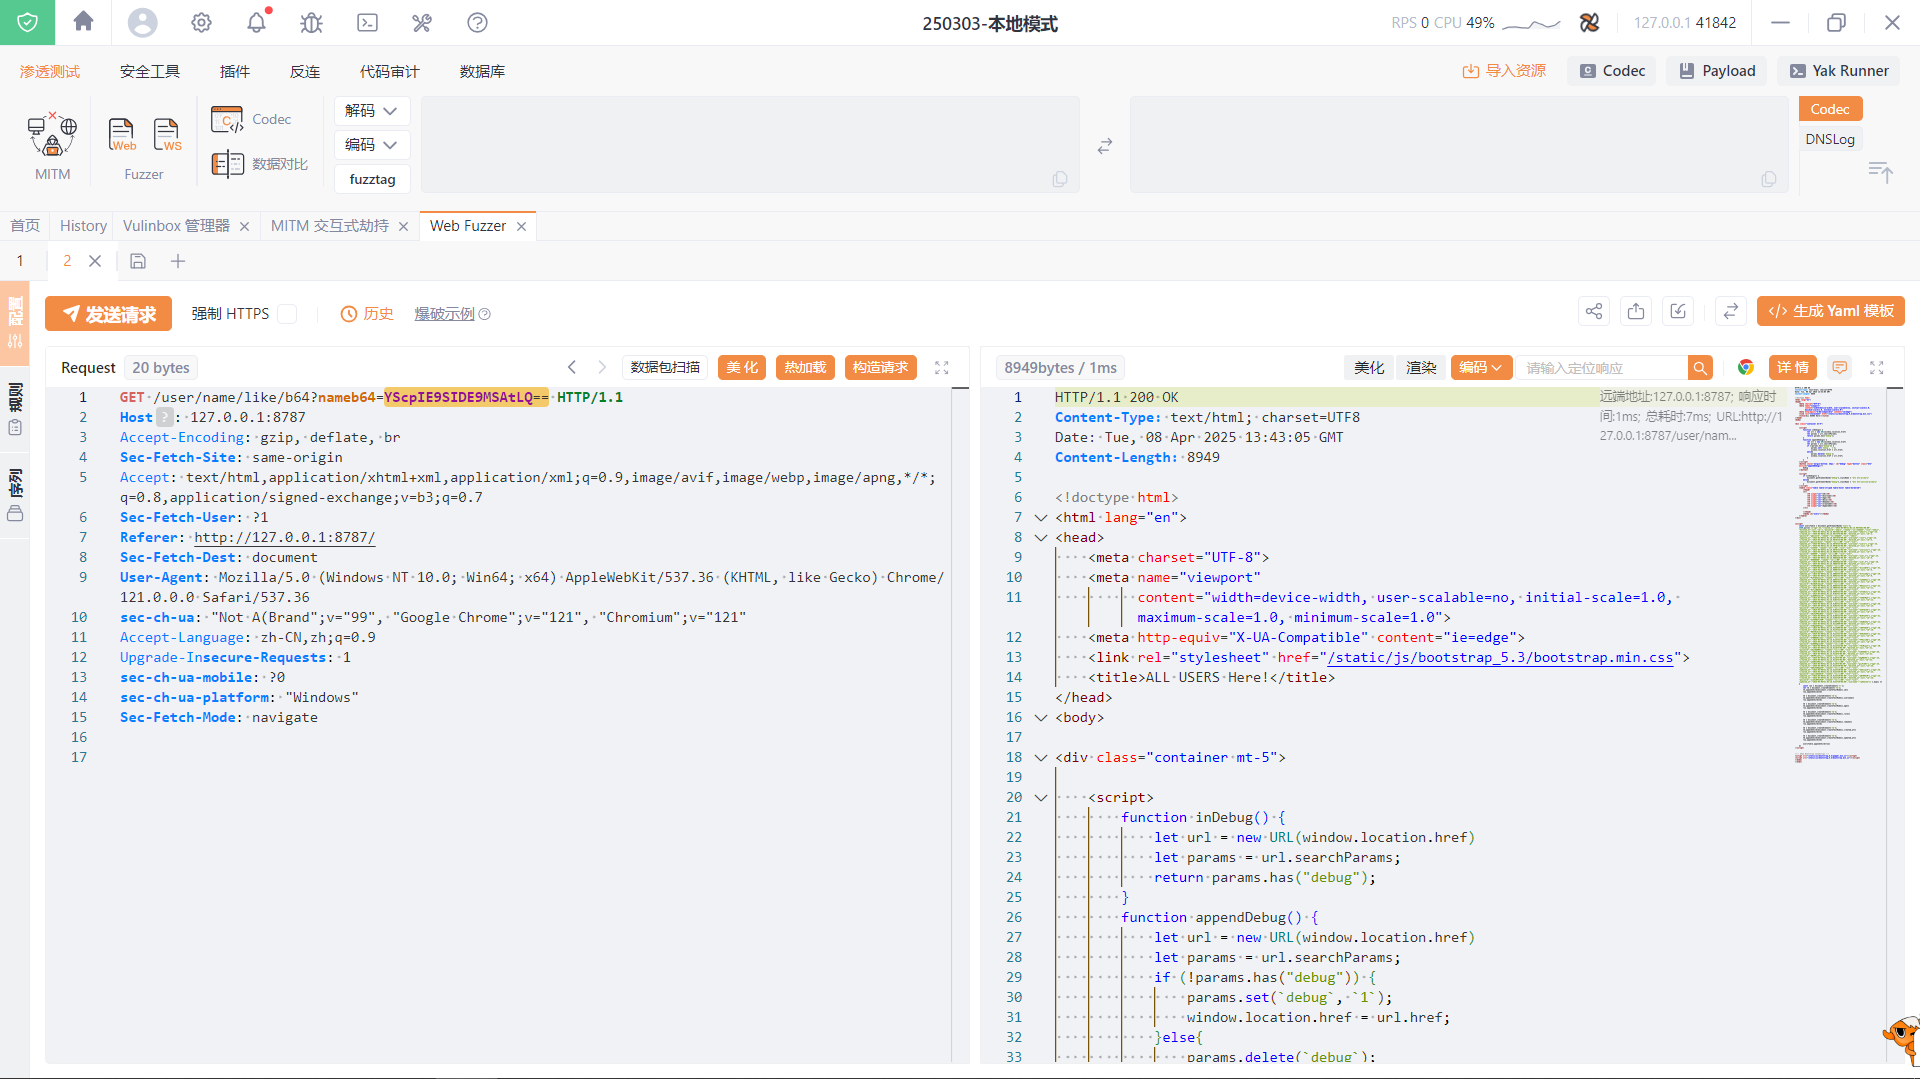Click the response locate search field

pyautogui.click(x=1601, y=368)
